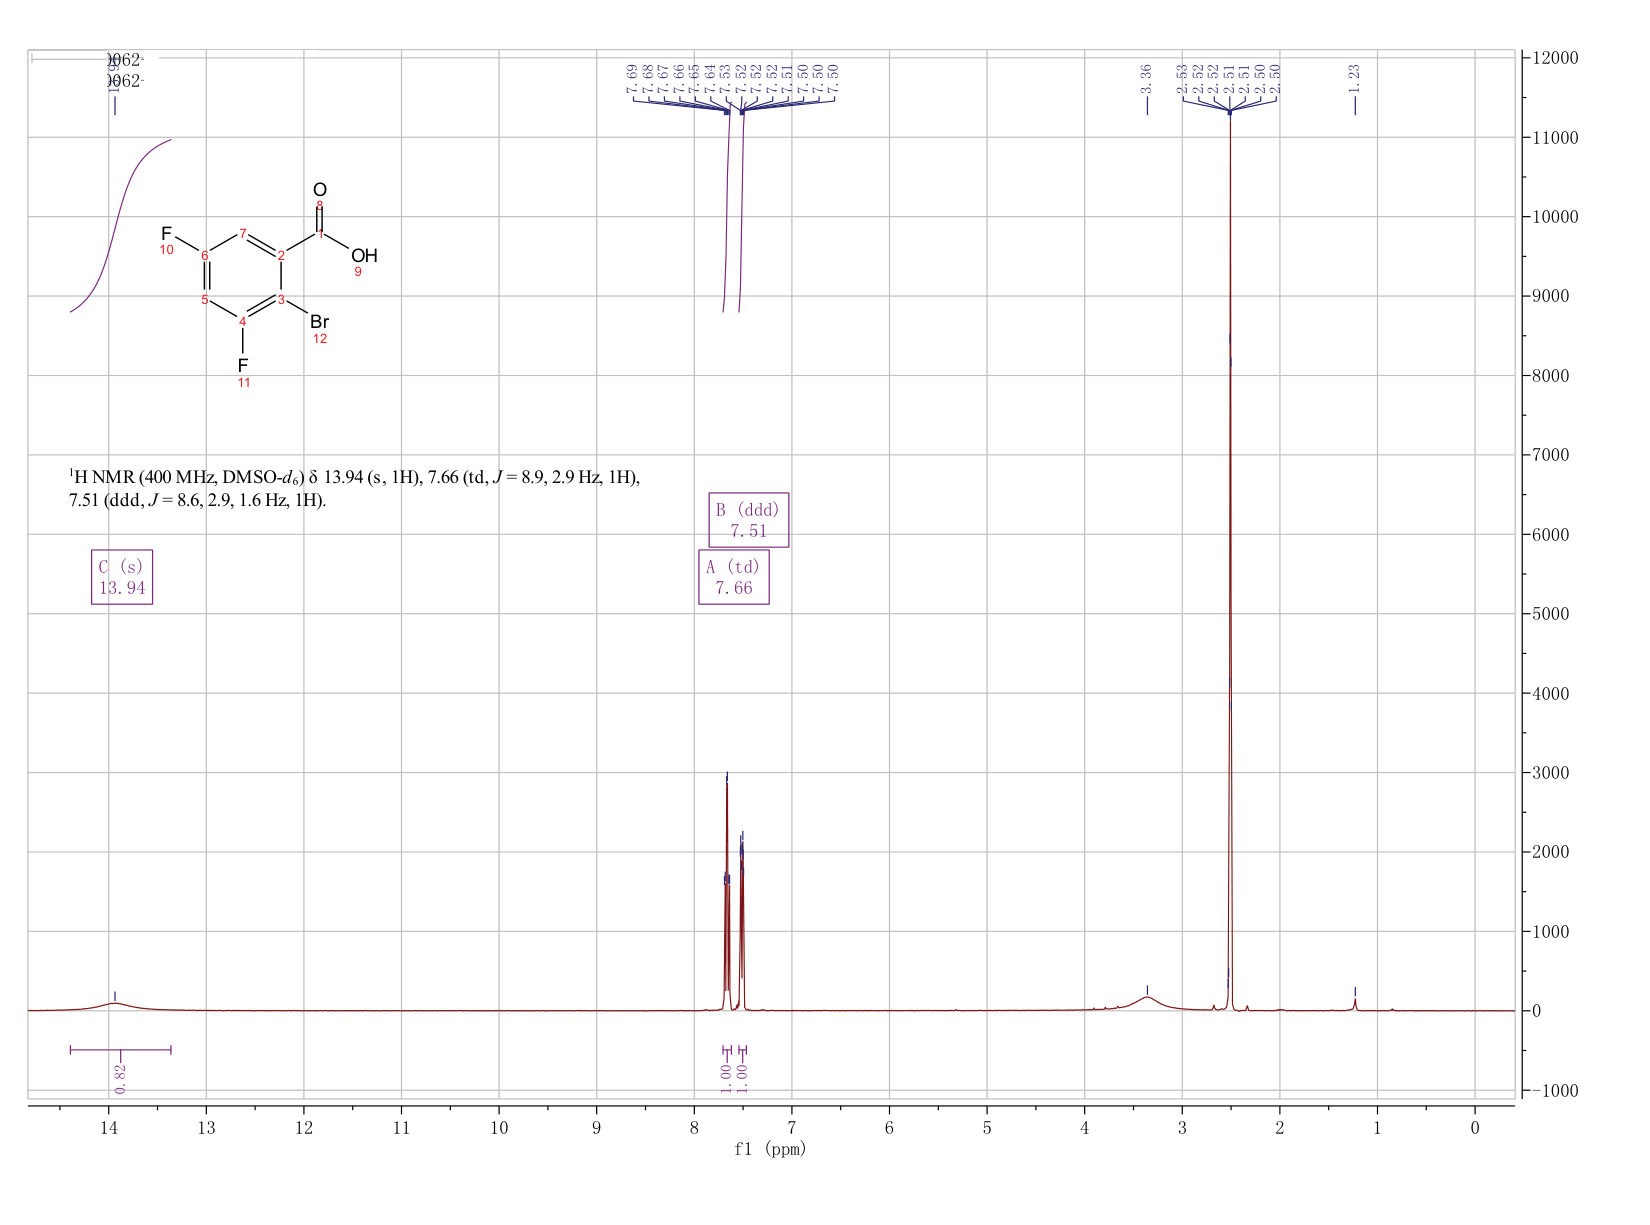Click the x-axis tick label 5

tap(987, 1128)
